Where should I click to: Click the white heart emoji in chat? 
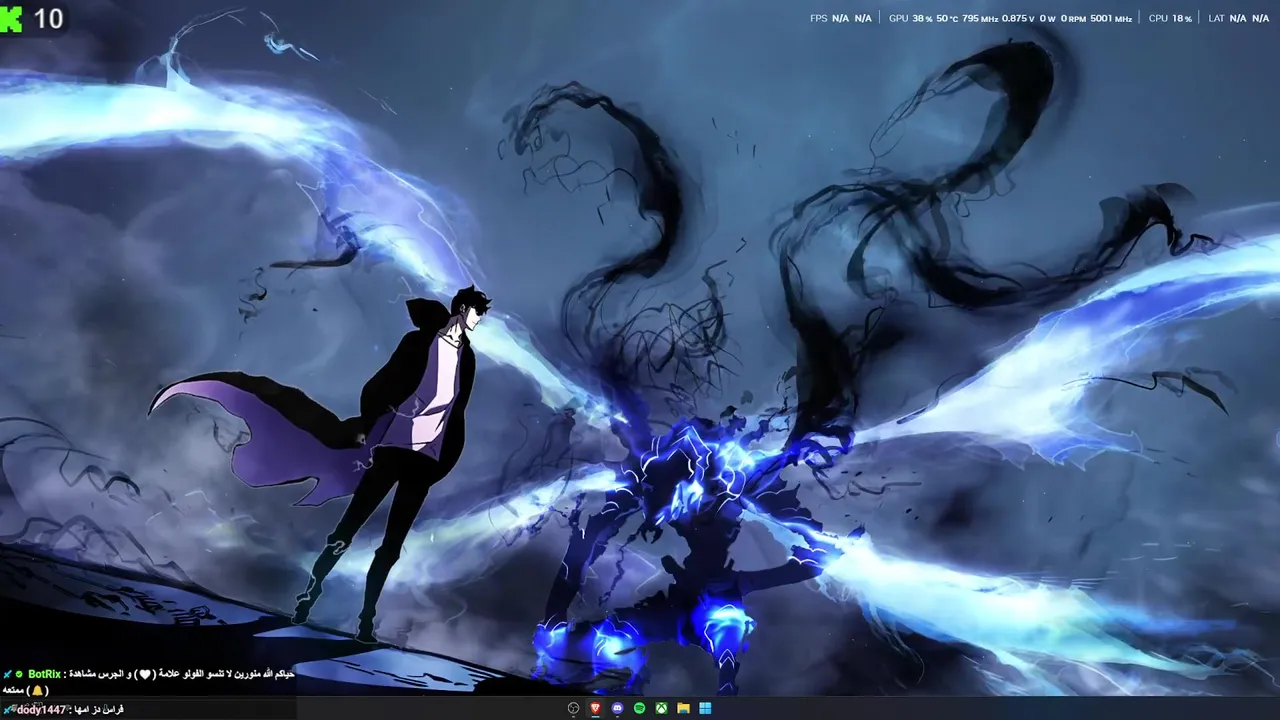146,674
